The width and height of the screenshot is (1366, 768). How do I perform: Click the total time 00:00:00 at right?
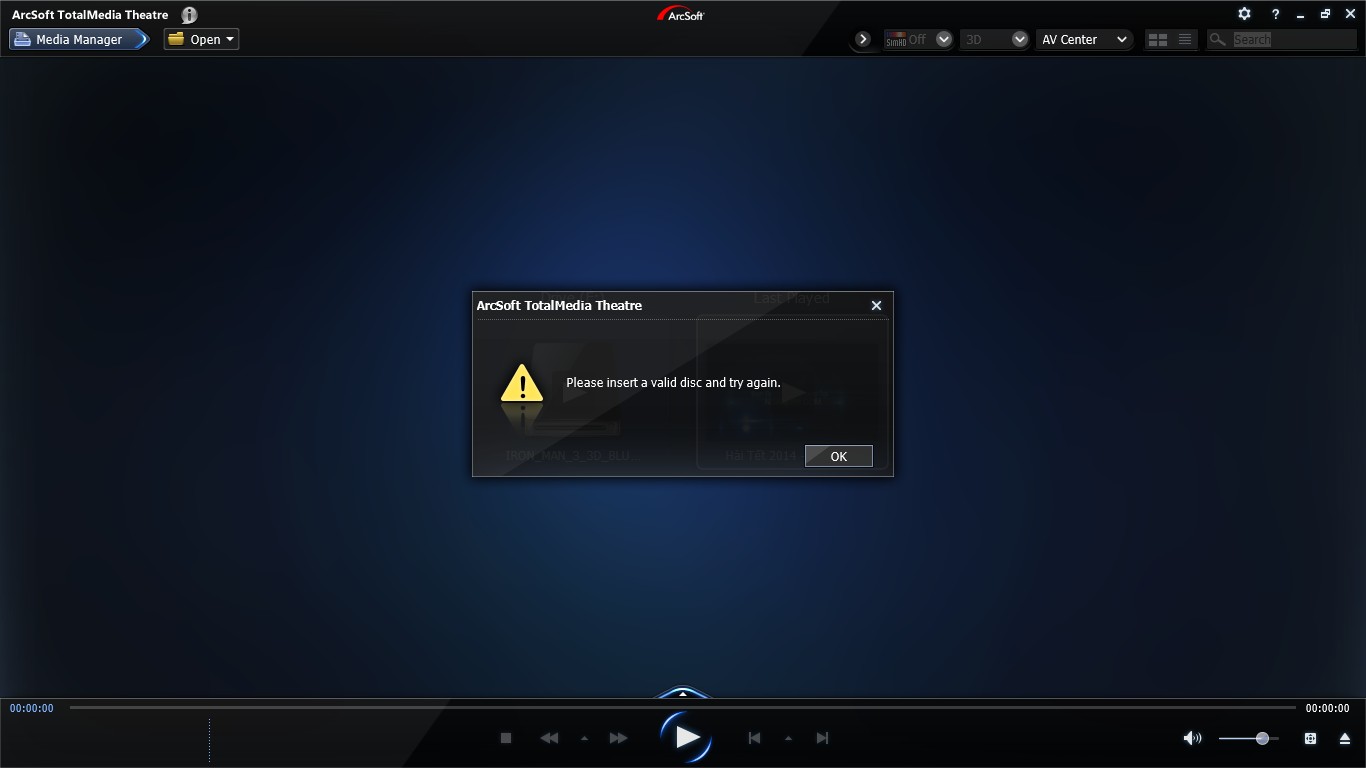pyautogui.click(x=1327, y=708)
